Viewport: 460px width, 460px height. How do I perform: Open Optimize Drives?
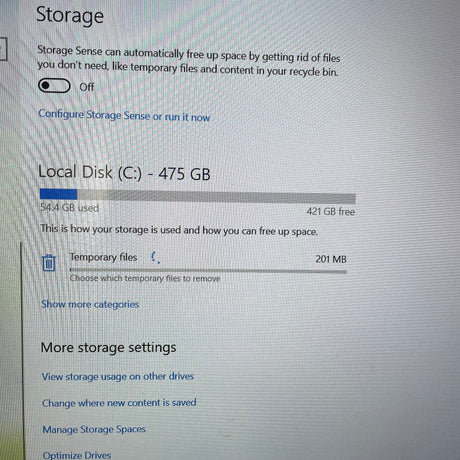click(77, 455)
